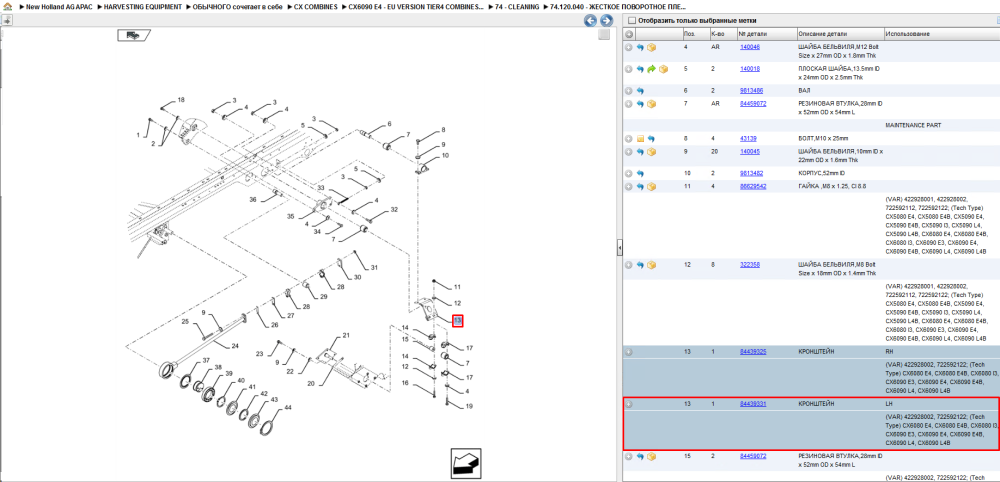
Task: Click the green arrow icon for part 140018
Action: pyautogui.click(x=651, y=69)
